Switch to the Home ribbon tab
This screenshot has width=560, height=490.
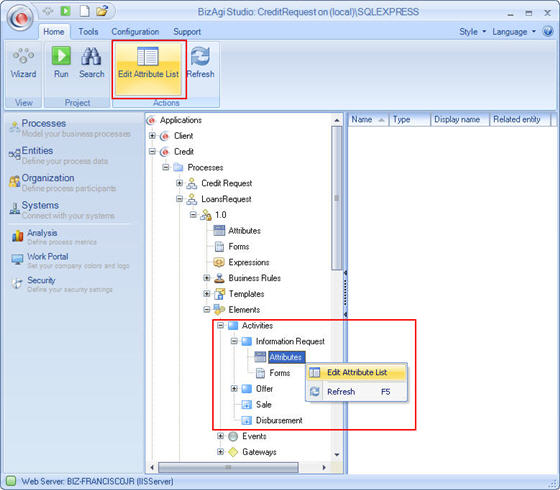54,32
